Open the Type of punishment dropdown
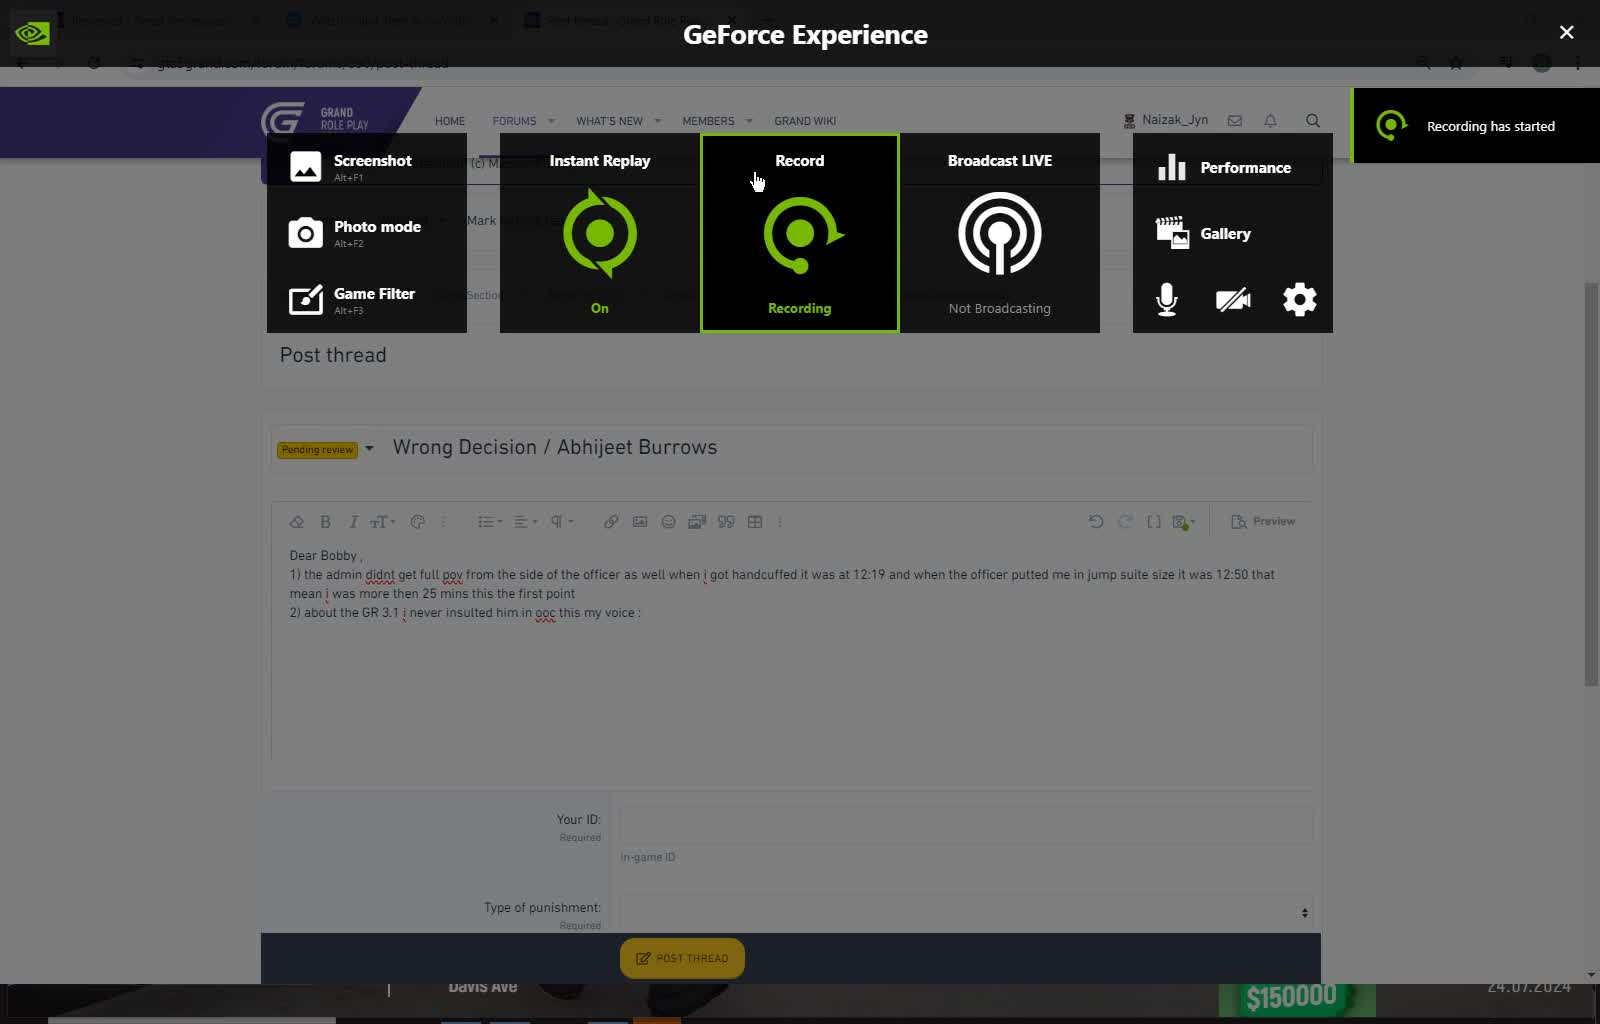 point(963,911)
